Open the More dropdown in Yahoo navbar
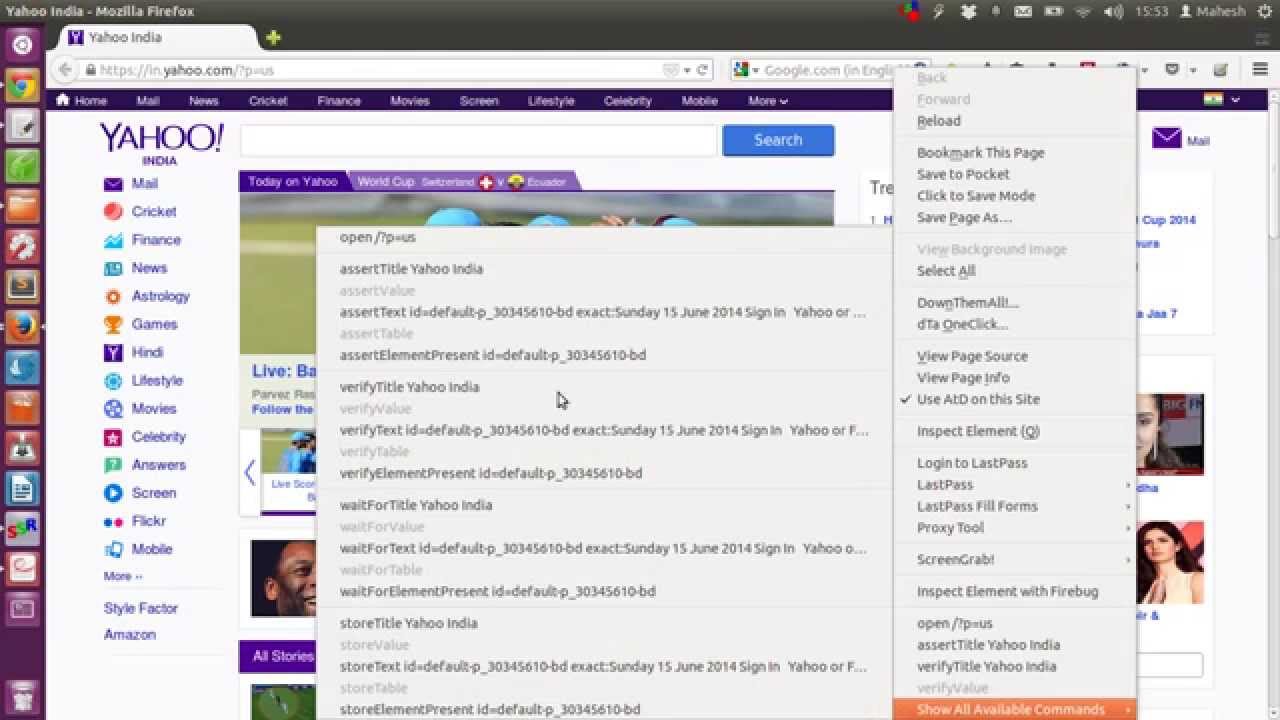 click(767, 101)
